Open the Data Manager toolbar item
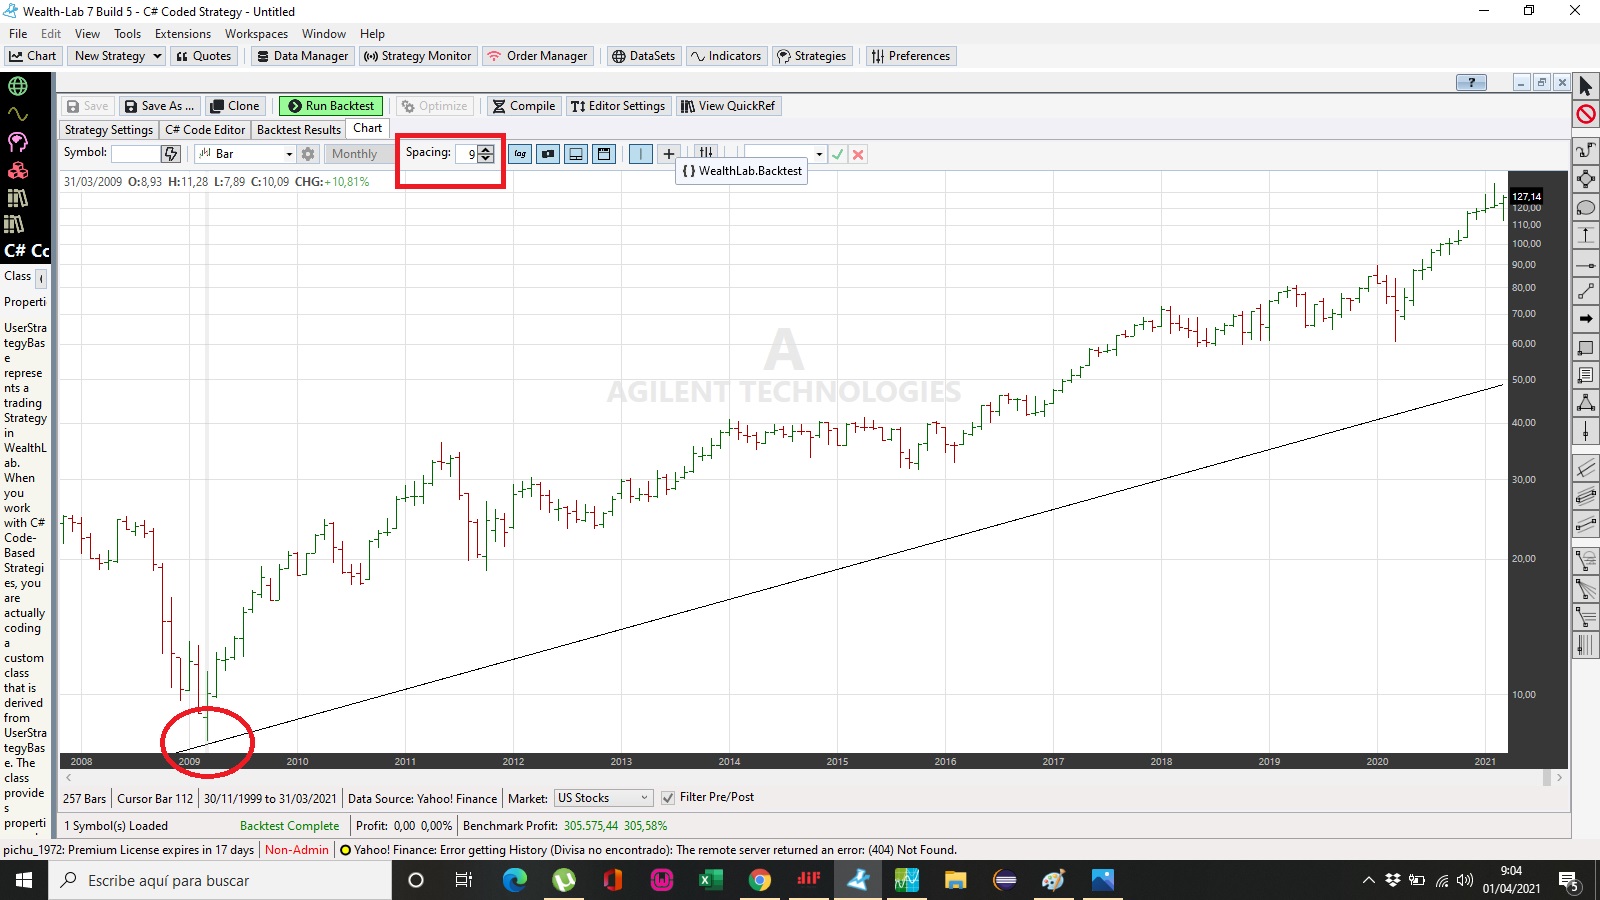Screen dimensions: 1600x900 pos(302,56)
